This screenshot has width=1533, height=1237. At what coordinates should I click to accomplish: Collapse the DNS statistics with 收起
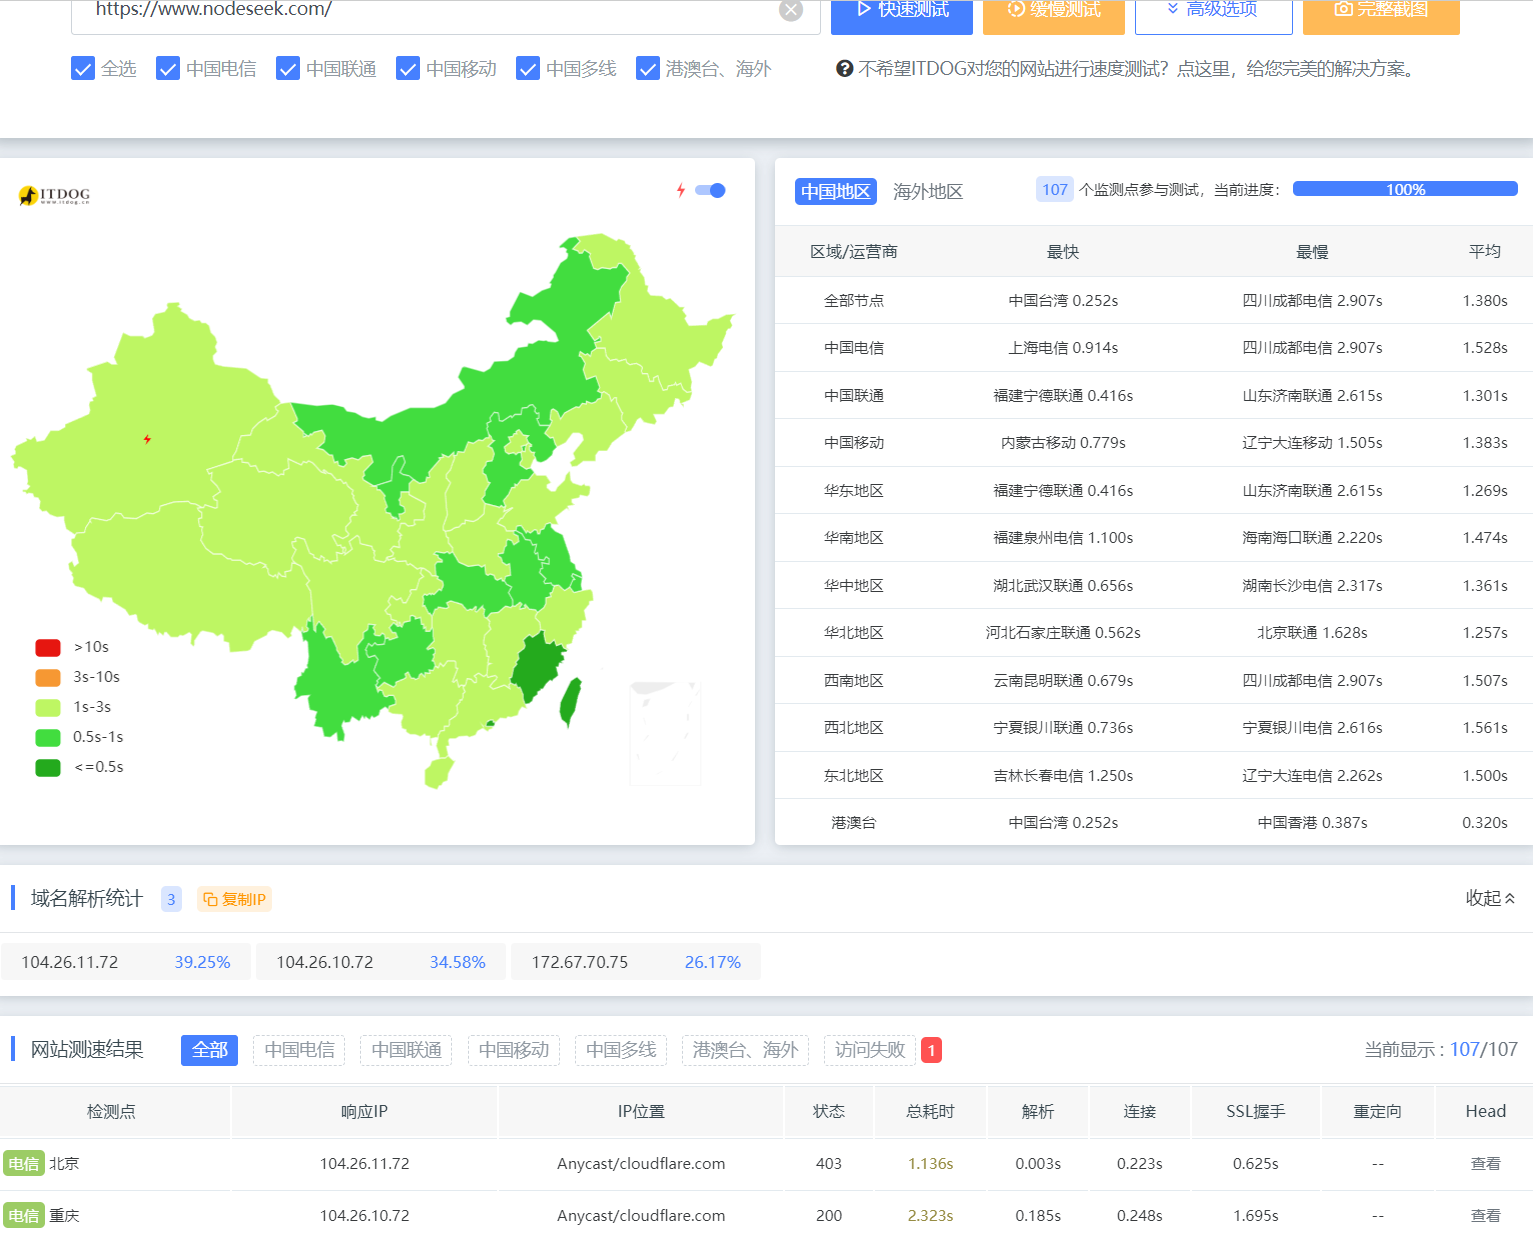click(1490, 898)
